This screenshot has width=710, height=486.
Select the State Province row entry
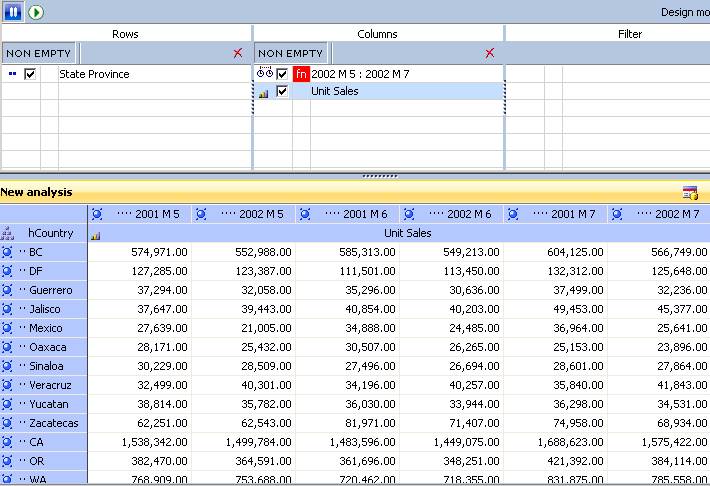(x=94, y=74)
